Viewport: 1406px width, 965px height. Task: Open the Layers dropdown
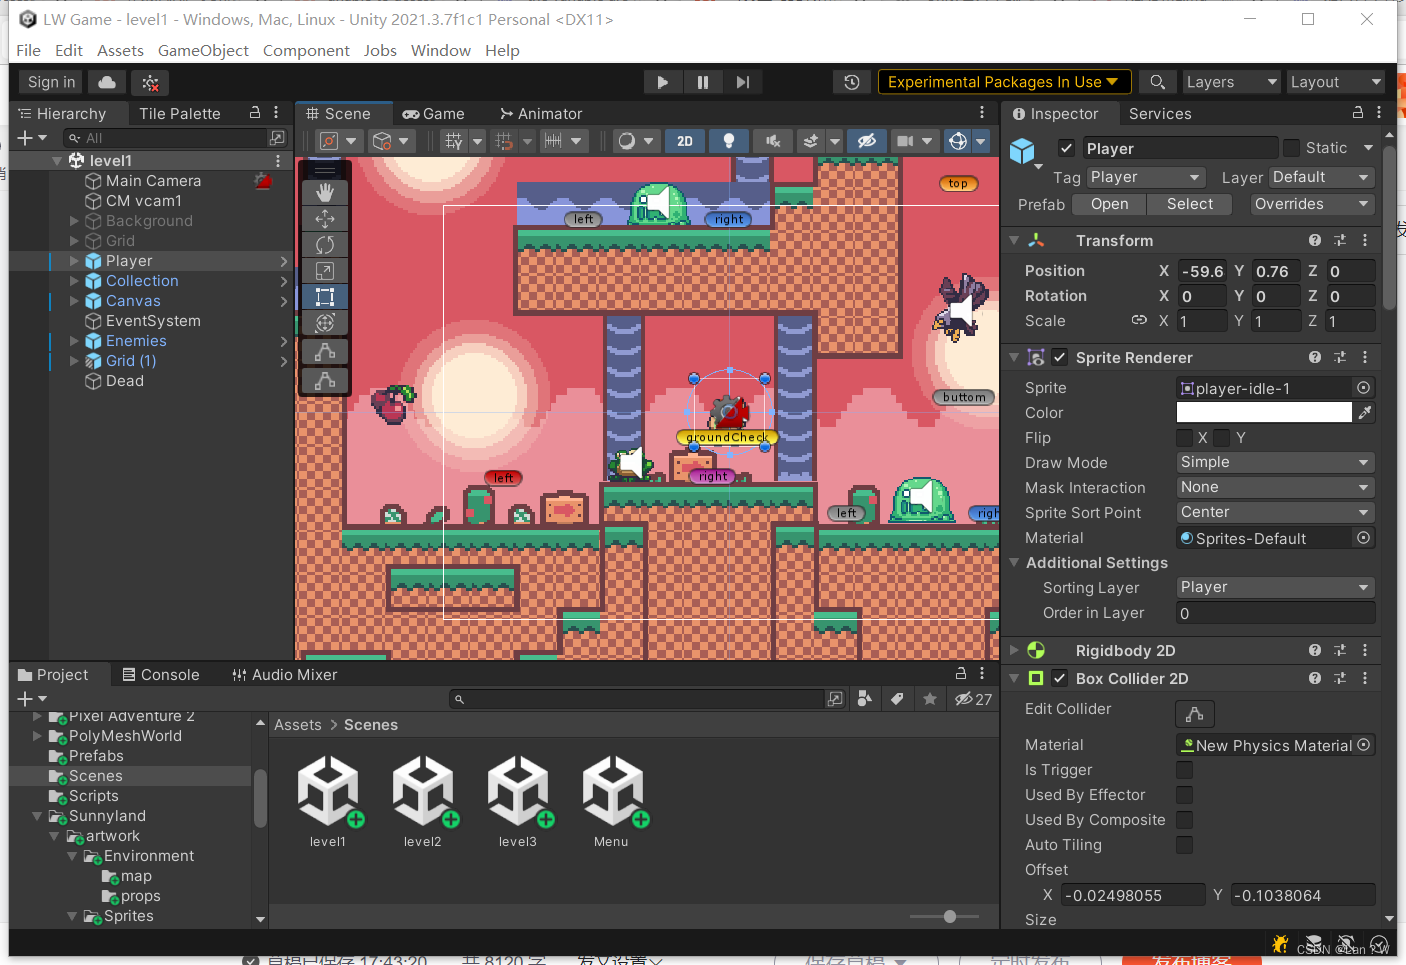click(1232, 82)
